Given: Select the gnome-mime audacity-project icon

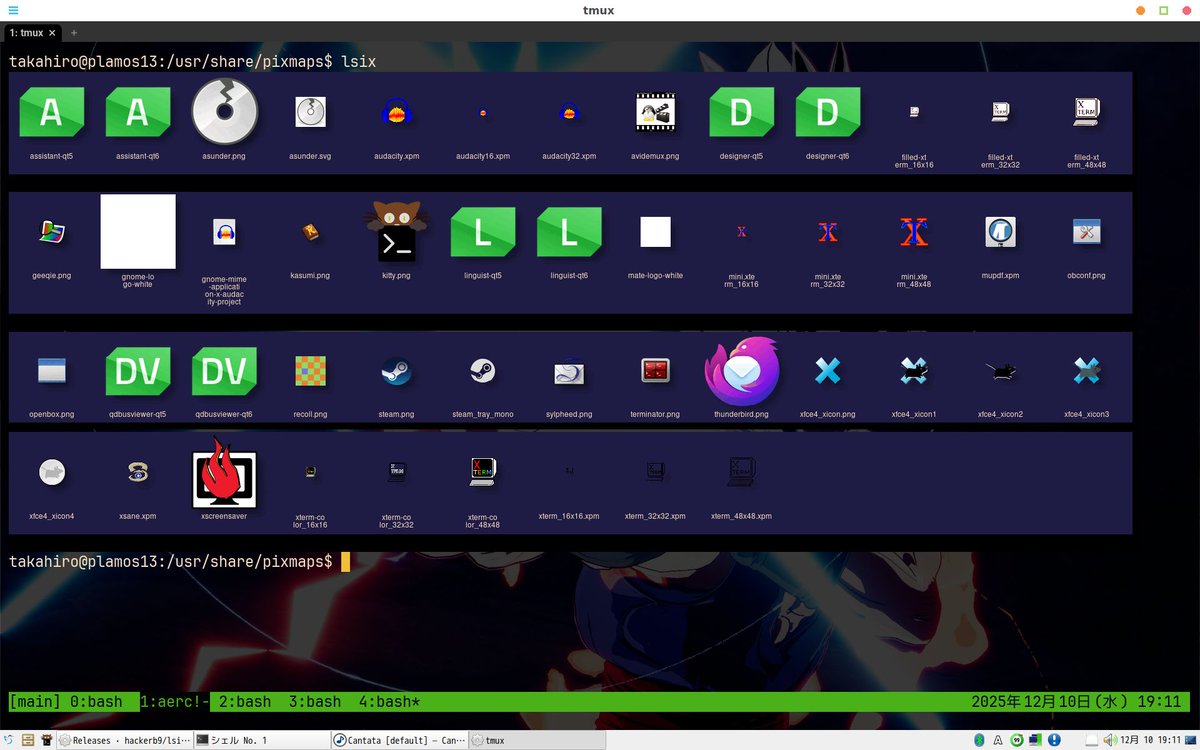Looking at the screenshot, I should pos(224,232).
